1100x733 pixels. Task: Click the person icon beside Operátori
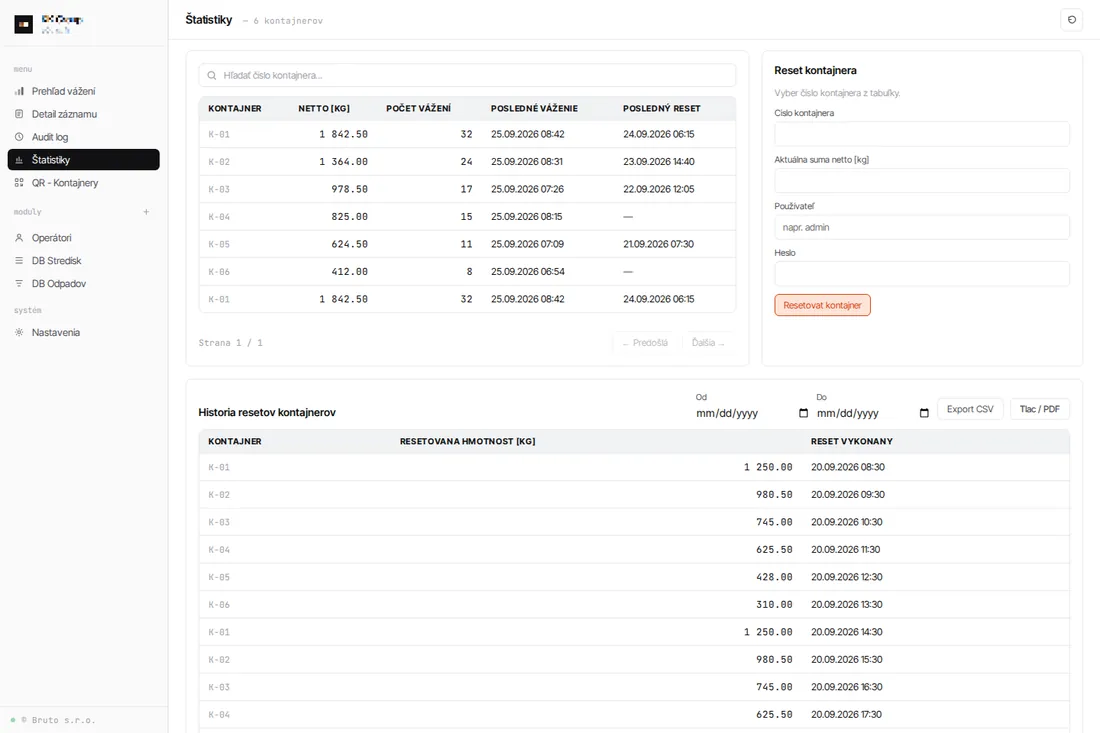19,238
